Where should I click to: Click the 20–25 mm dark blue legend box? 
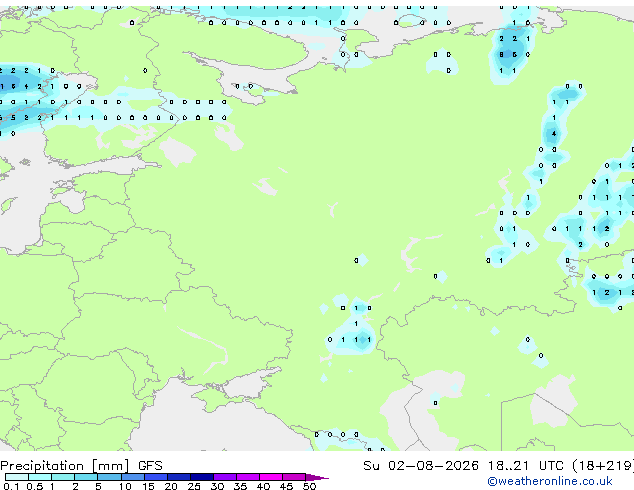[x=179, y=477]
